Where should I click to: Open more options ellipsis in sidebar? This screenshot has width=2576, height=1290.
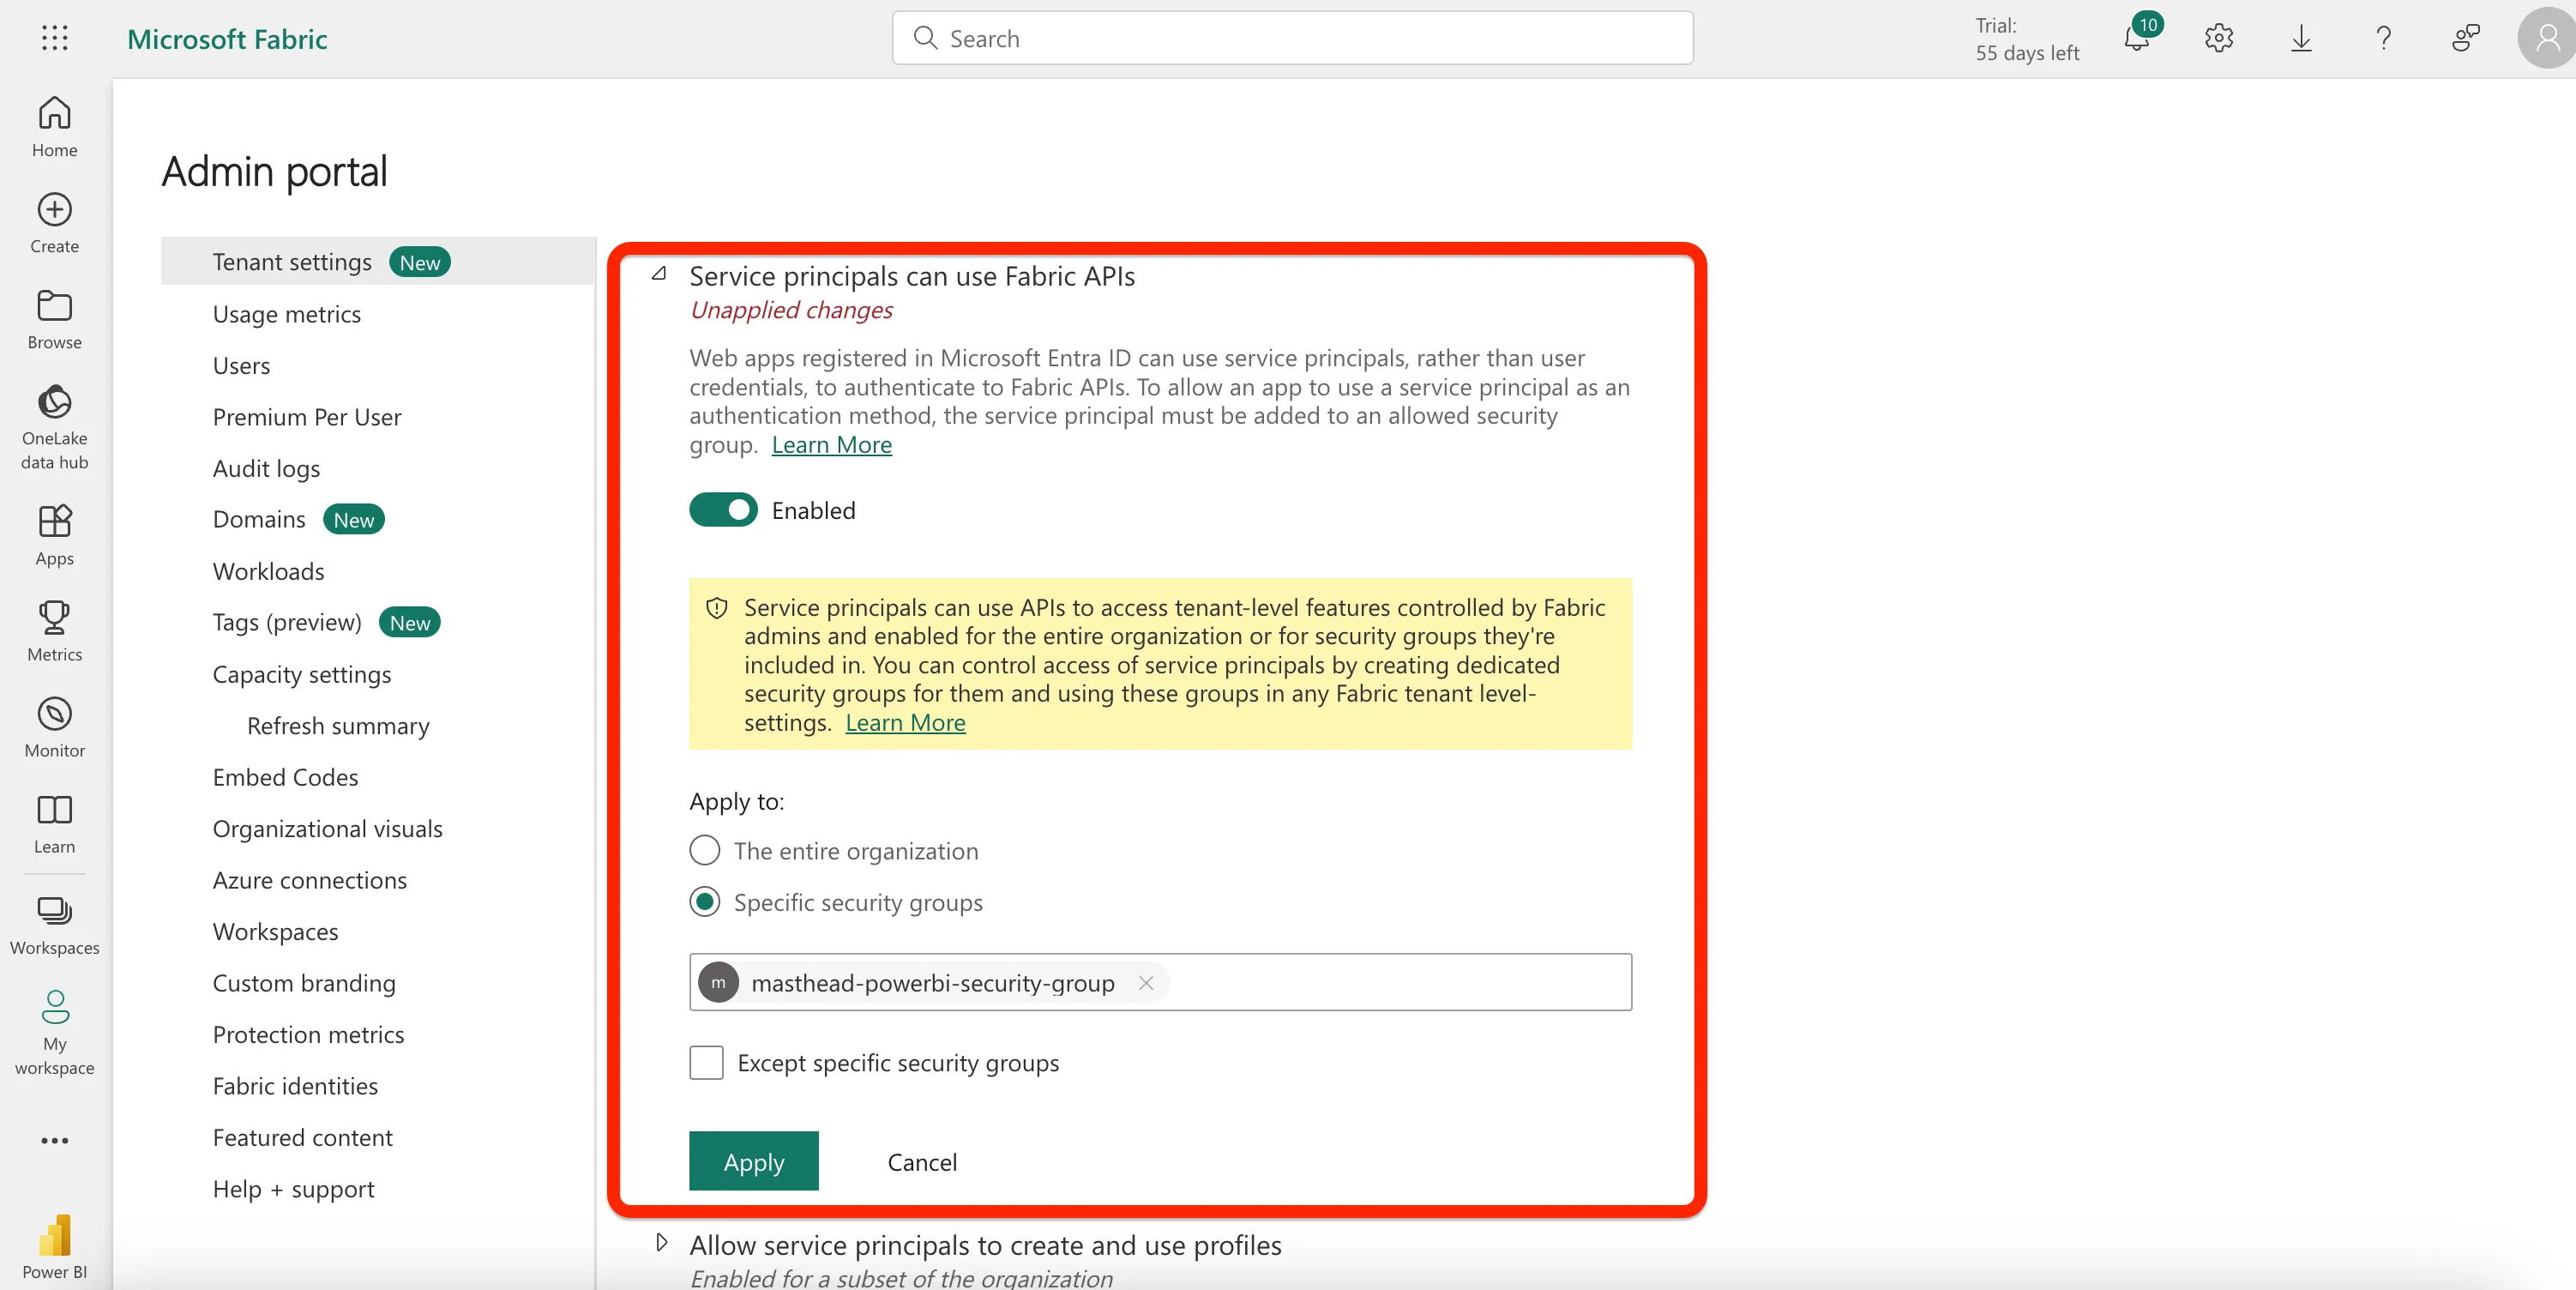point(54,1140)
